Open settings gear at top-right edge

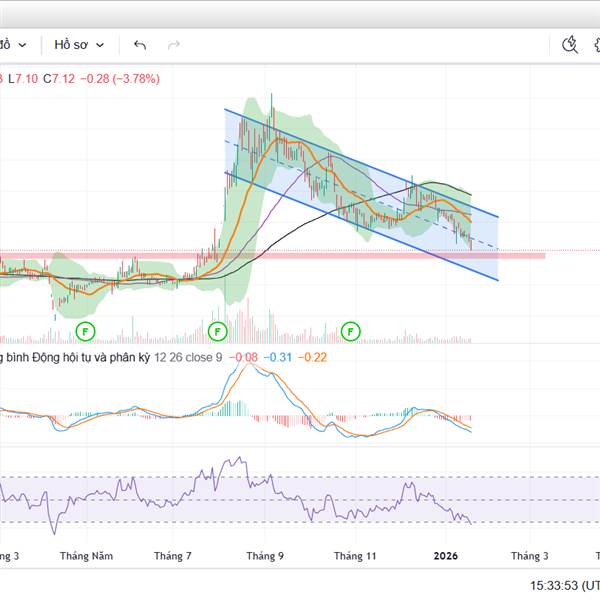pyautogui.click(x=596, y=44)
